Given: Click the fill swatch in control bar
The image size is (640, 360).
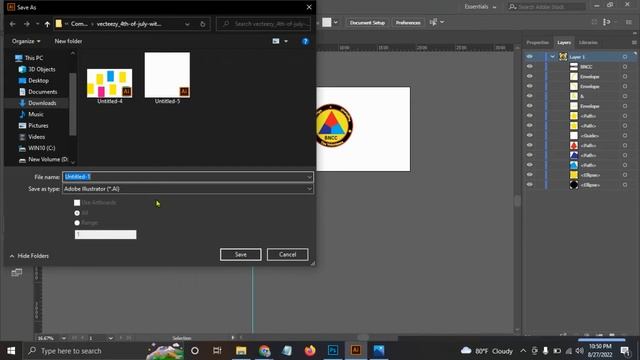Looking at the screenshot, I should coord(327,22).
